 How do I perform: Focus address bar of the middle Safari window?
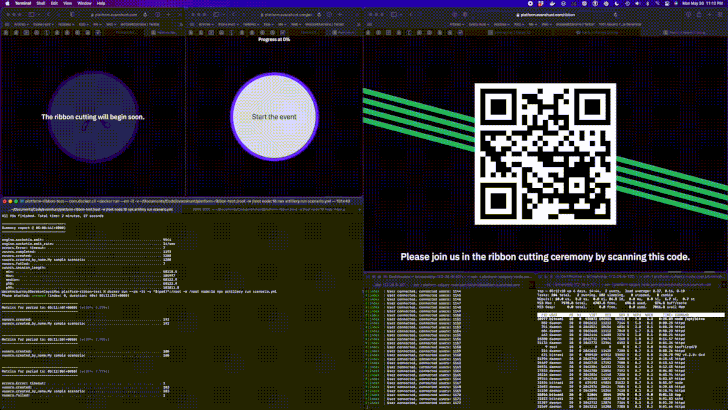point(286,14)
